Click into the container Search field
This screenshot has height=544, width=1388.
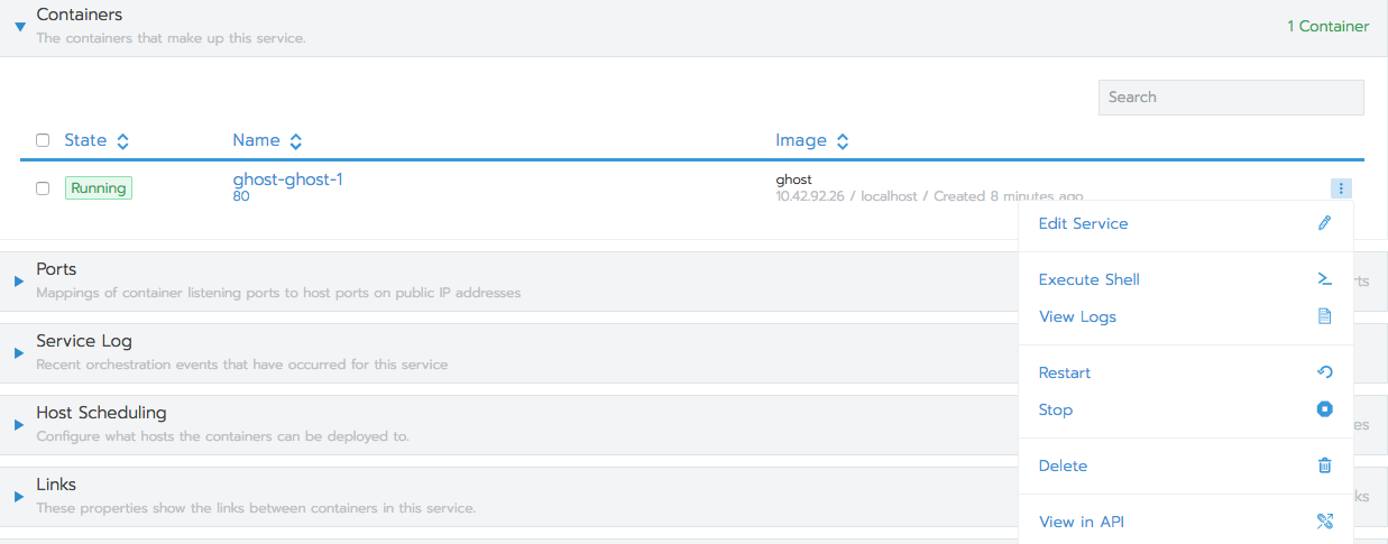click(x=1230, y=97)
